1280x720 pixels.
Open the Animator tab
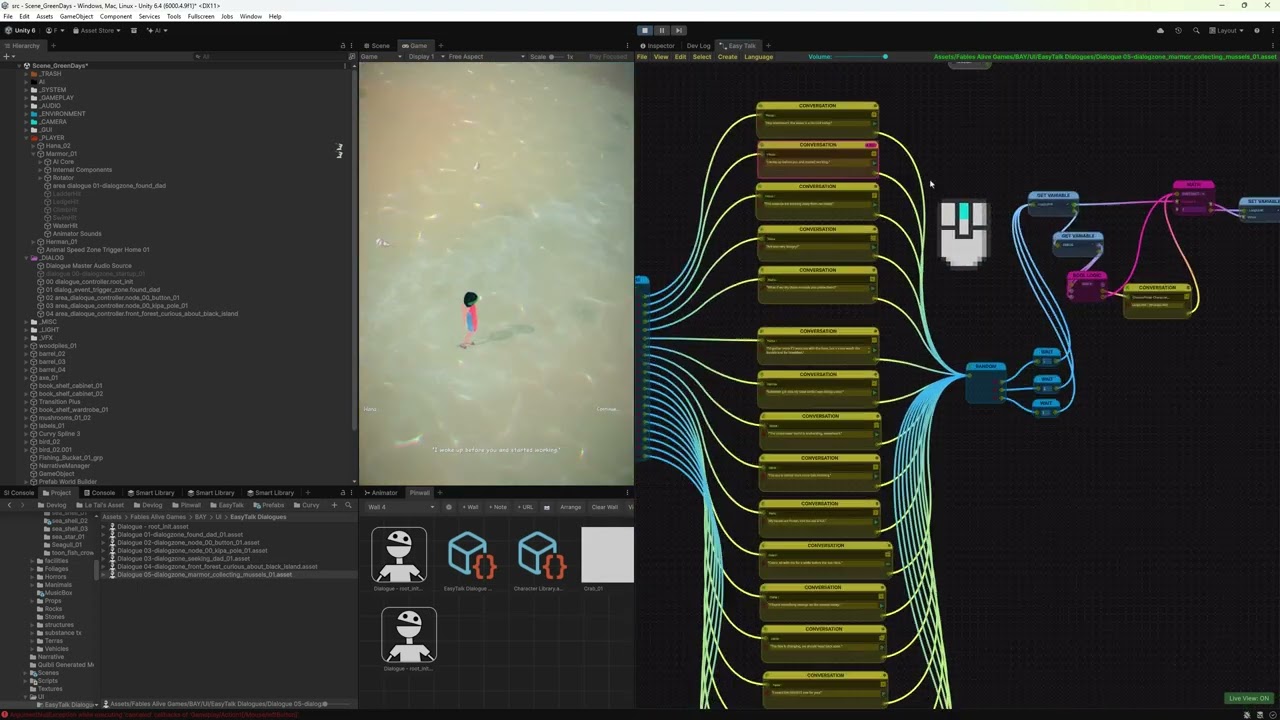coord(382,493)
